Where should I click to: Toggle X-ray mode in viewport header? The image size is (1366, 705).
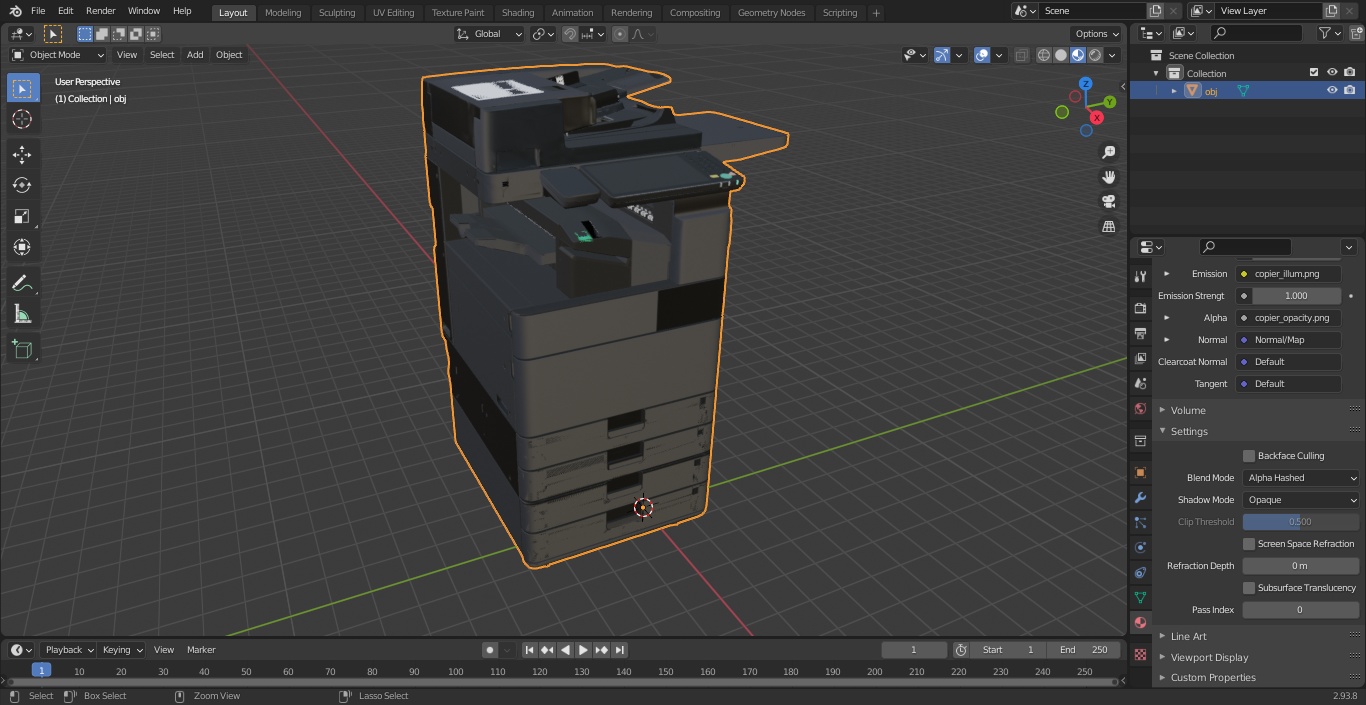click(1021, 55)
